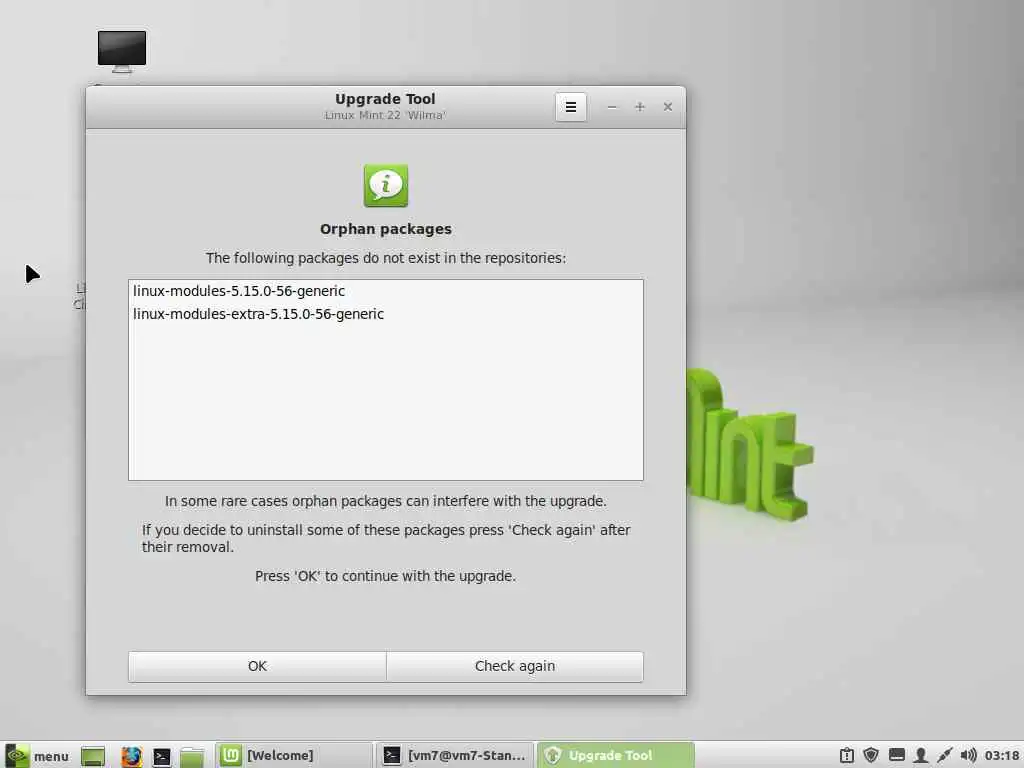Open the notifications tray icon

pos(847,756)
